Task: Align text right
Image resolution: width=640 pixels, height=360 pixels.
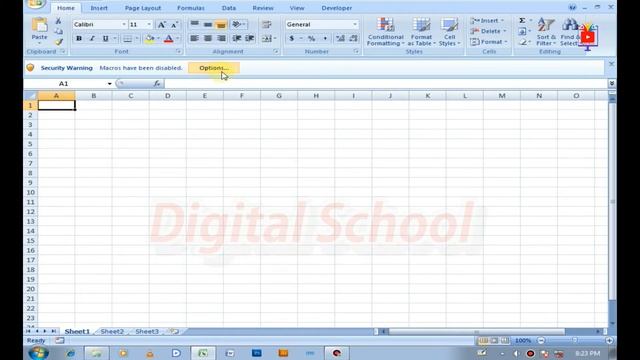Action: coord(221,38)
